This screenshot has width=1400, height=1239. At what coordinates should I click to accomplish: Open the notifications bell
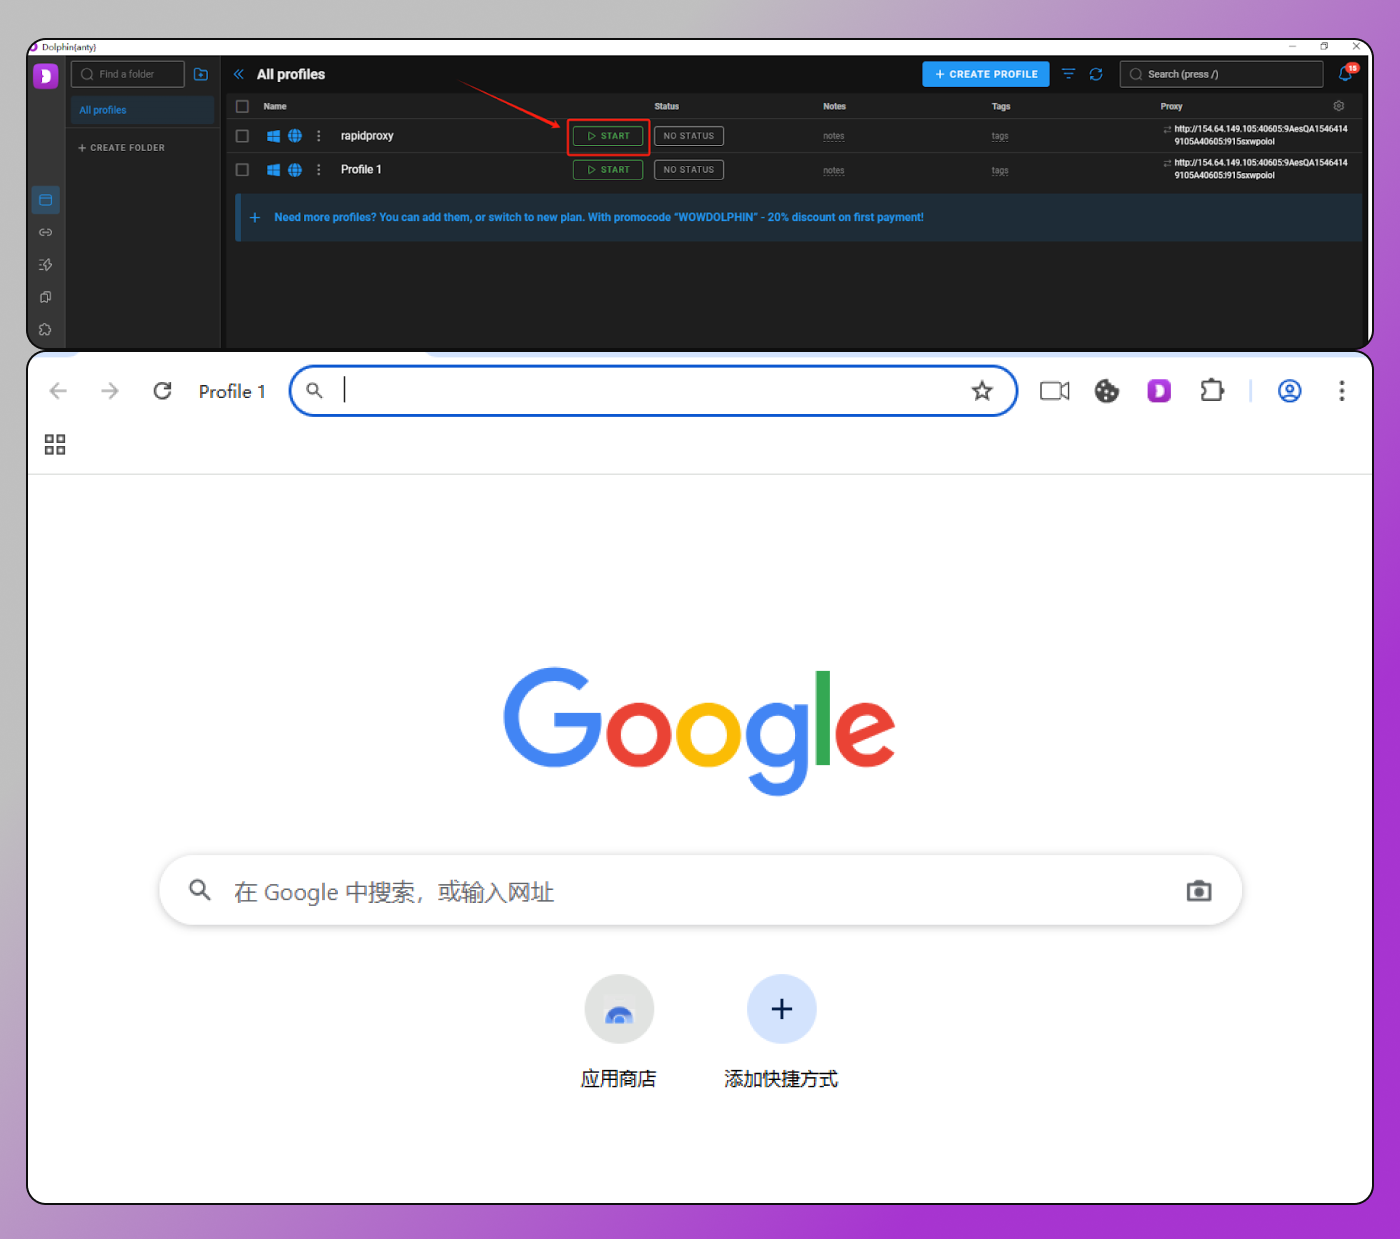1346,73
